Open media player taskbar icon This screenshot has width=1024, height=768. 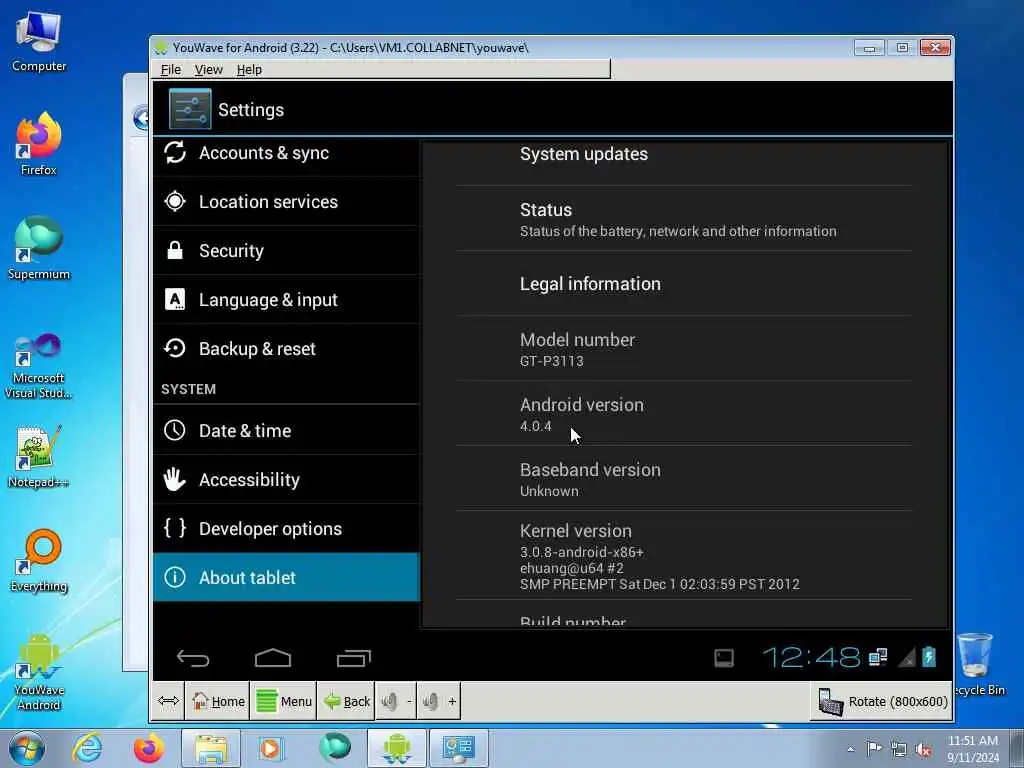click(x=271, y=748)
